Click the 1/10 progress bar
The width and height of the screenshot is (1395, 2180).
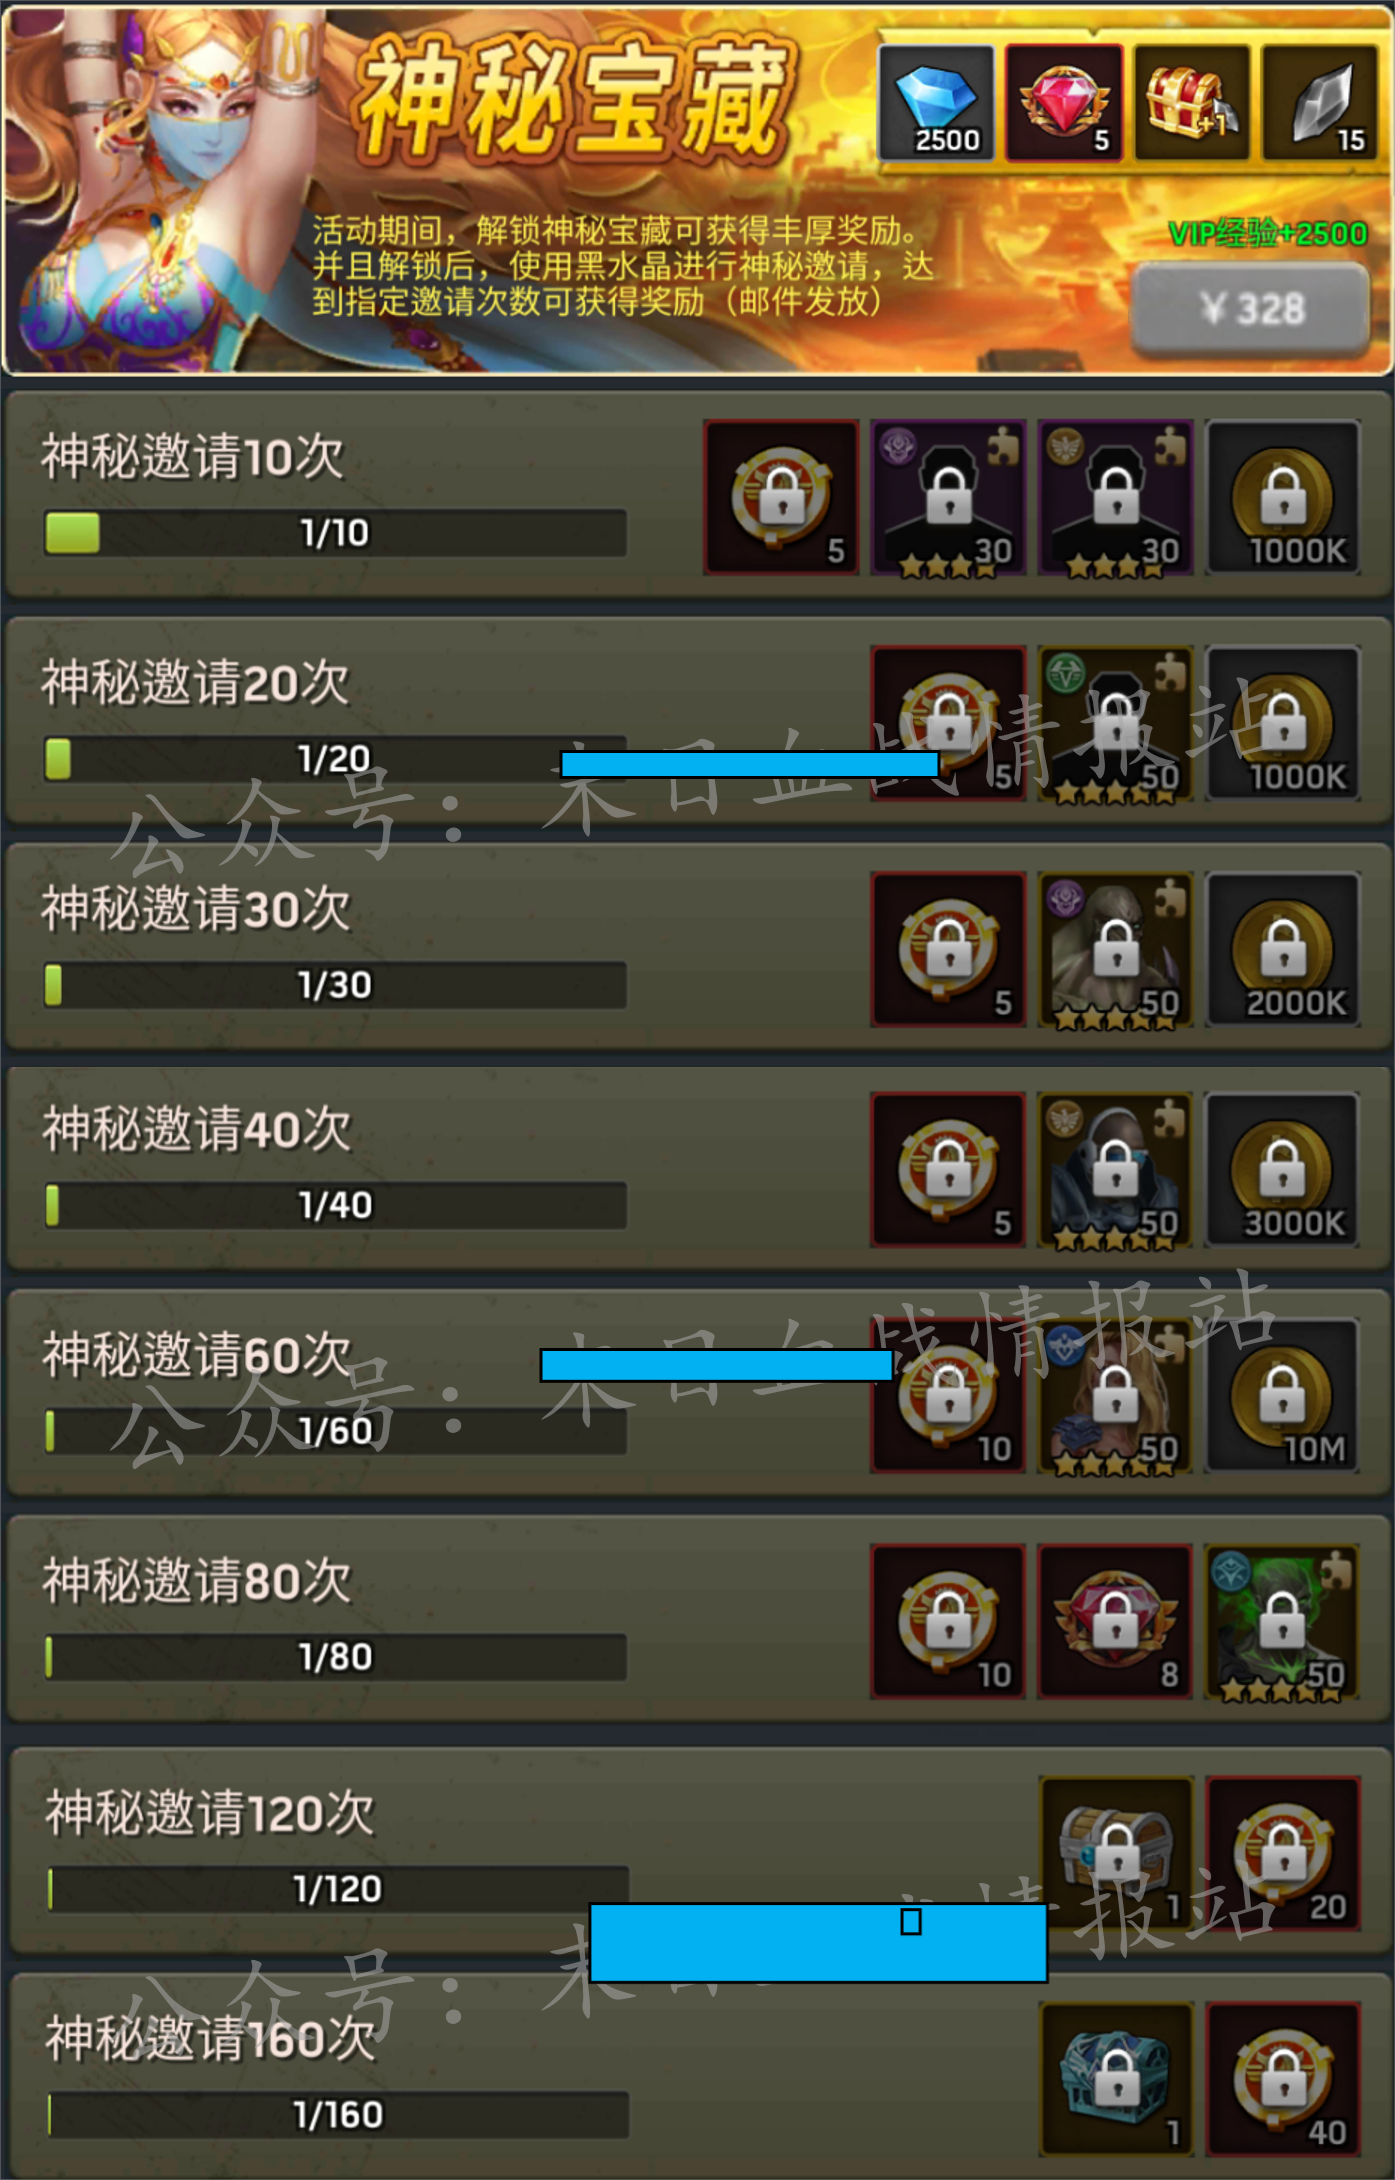(335, 533)
